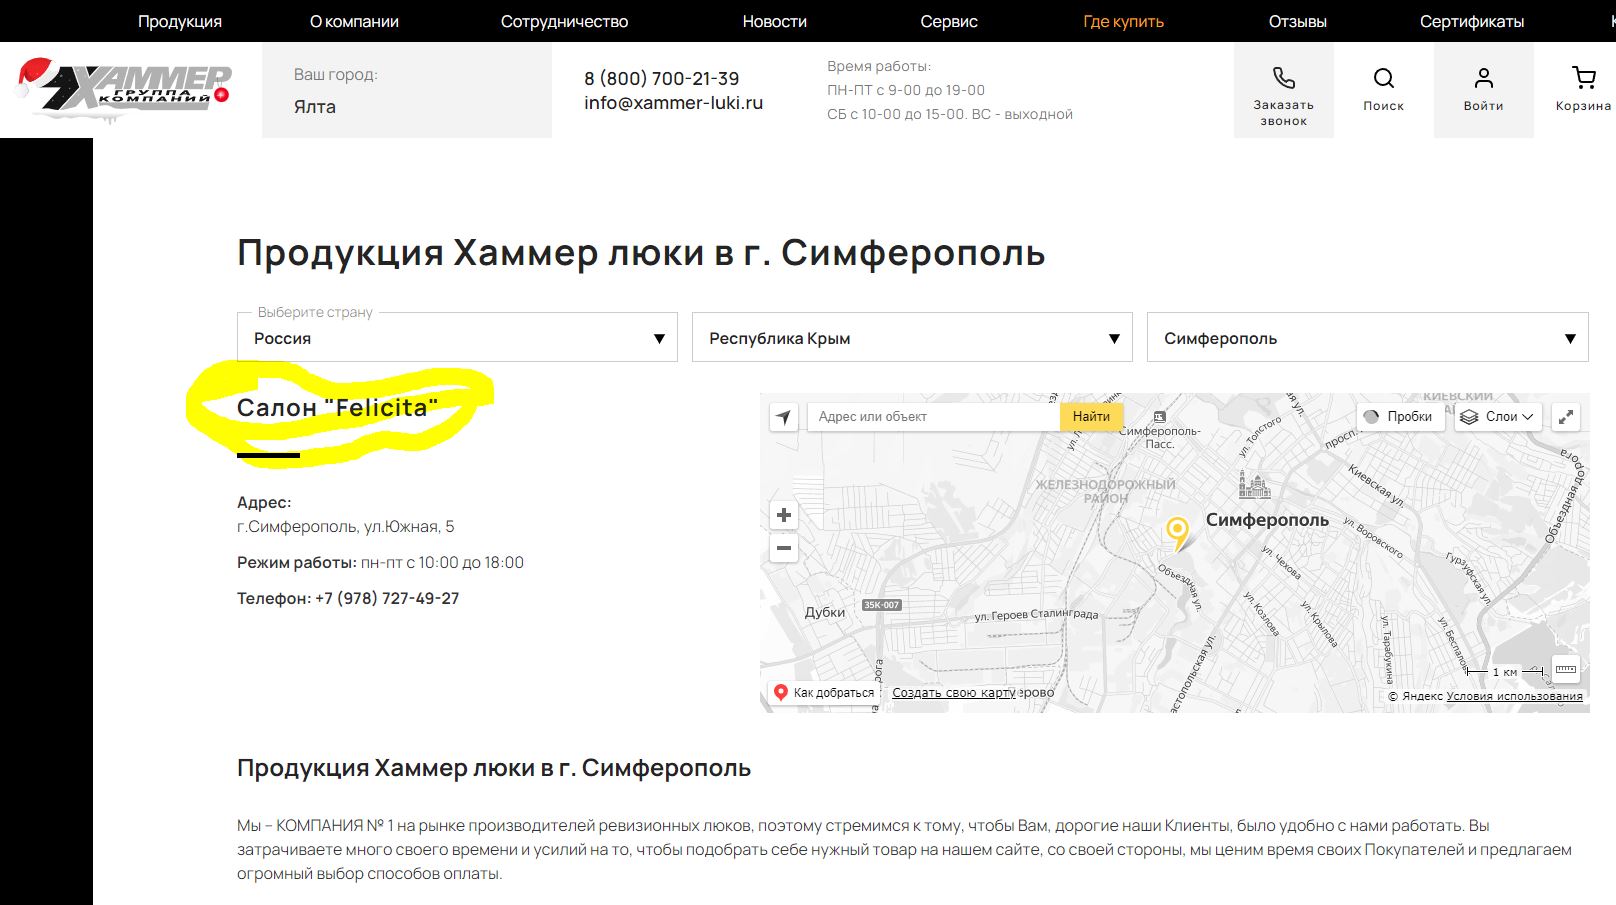
Task: Click the Яндекс copyright label
Action: coord(1415,696)
